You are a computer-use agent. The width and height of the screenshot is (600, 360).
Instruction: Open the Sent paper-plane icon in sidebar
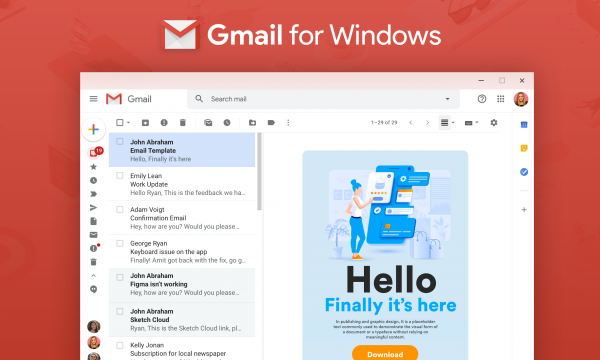point(93,208)
